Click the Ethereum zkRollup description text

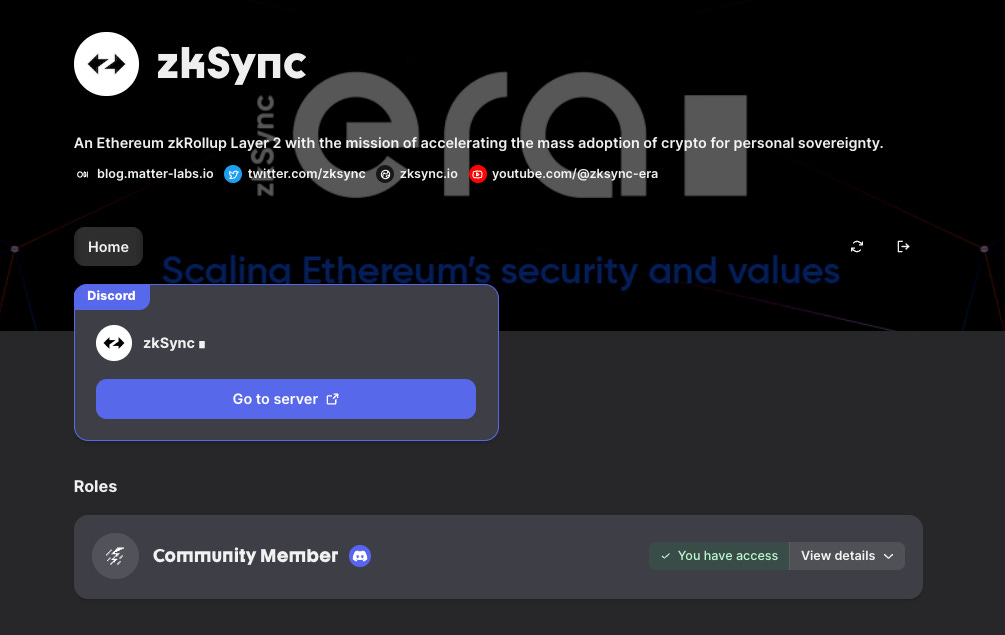coord(478,143)
